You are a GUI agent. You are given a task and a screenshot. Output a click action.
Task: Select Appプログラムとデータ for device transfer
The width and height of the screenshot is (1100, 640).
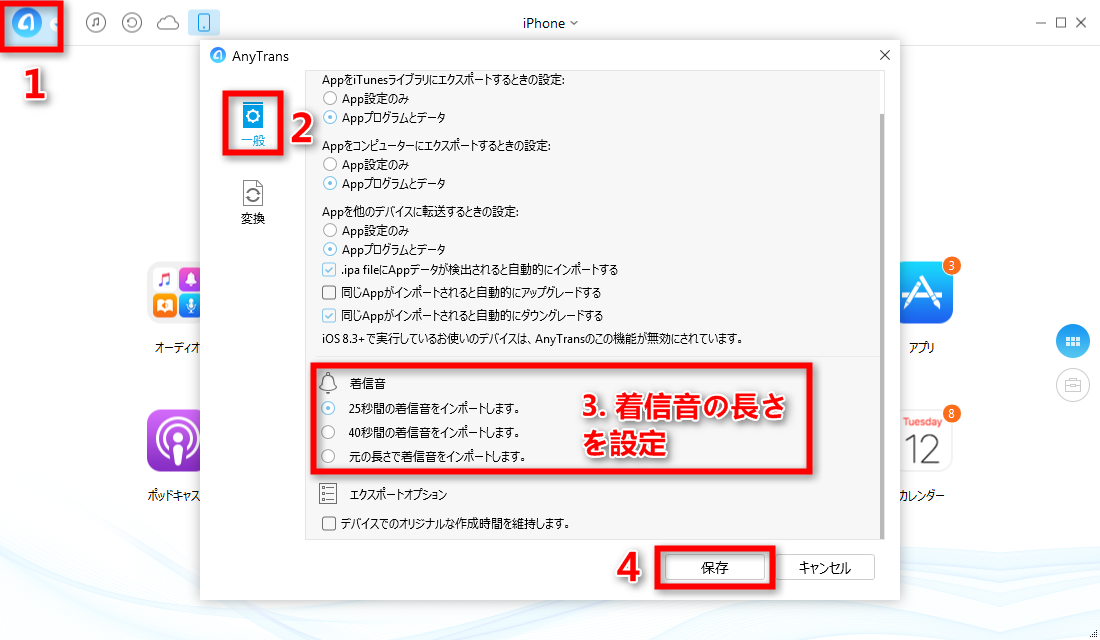click(330, 249)
